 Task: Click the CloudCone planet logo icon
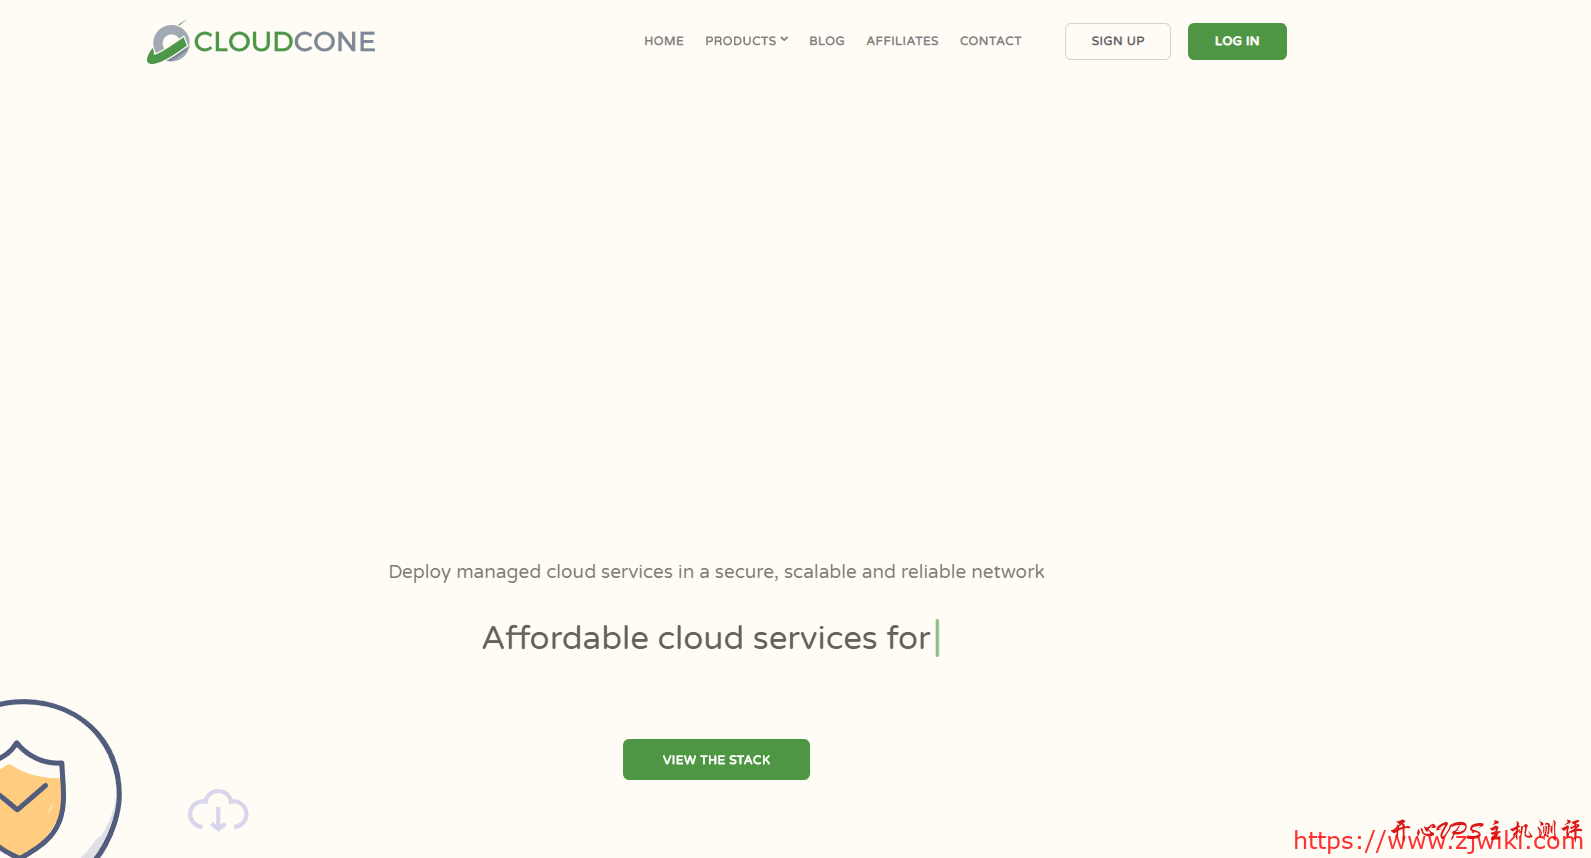coord(168,43)
